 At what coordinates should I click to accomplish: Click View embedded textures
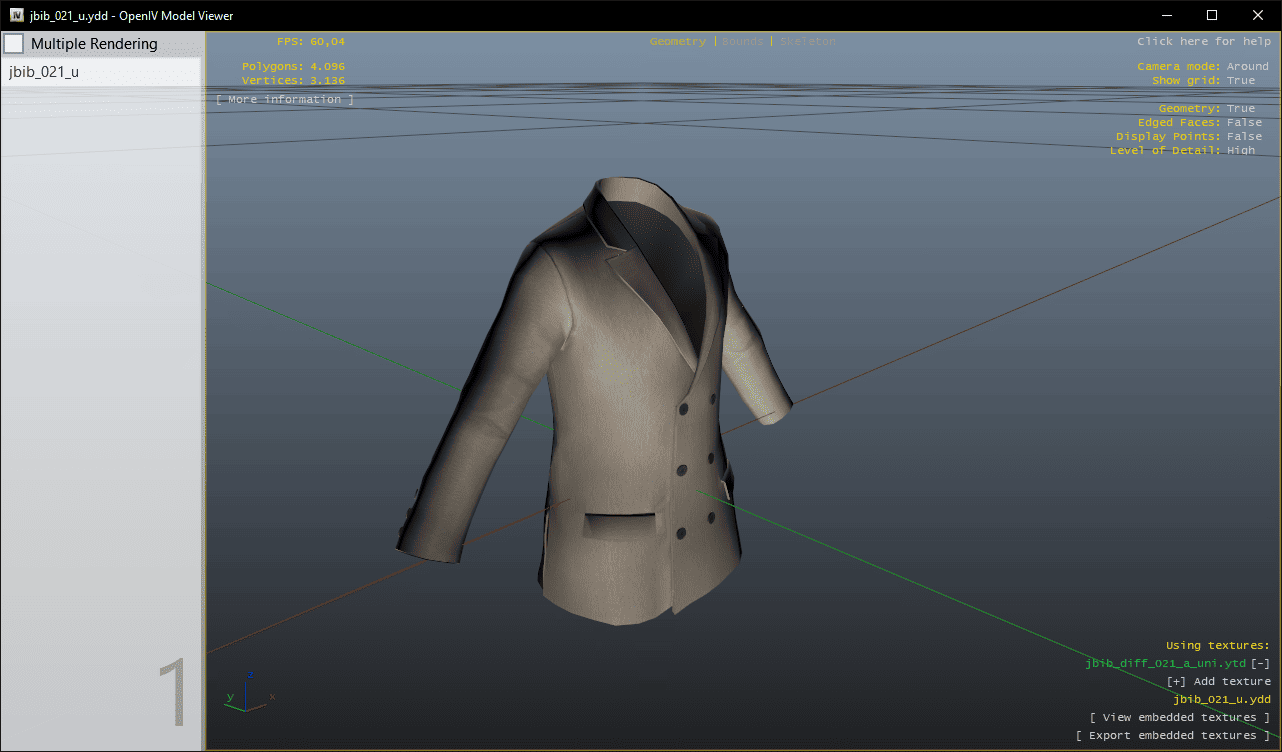[x=1179, y=718]
